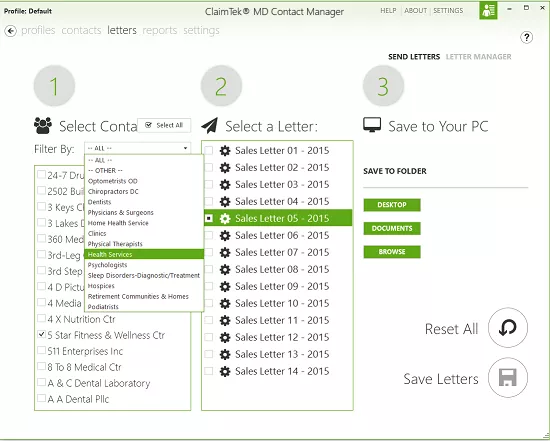Click BROWSE to pick a folder
Image resolution: width=550 pixels, height=441 pixels.
tap(392, 252)
